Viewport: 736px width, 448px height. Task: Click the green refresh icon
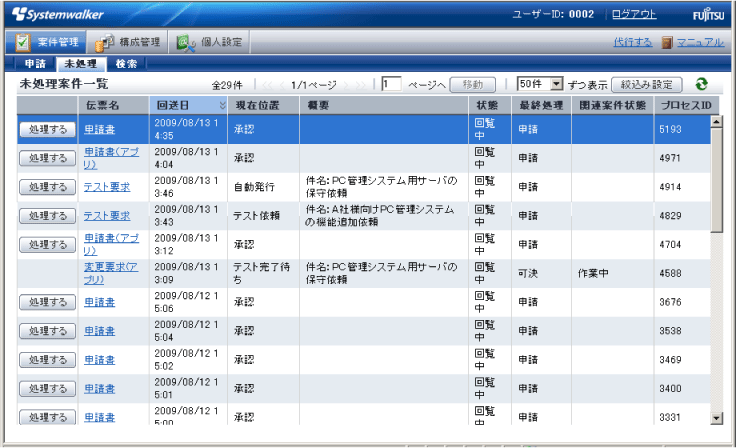pyautogui.click(x=702, y=85)
